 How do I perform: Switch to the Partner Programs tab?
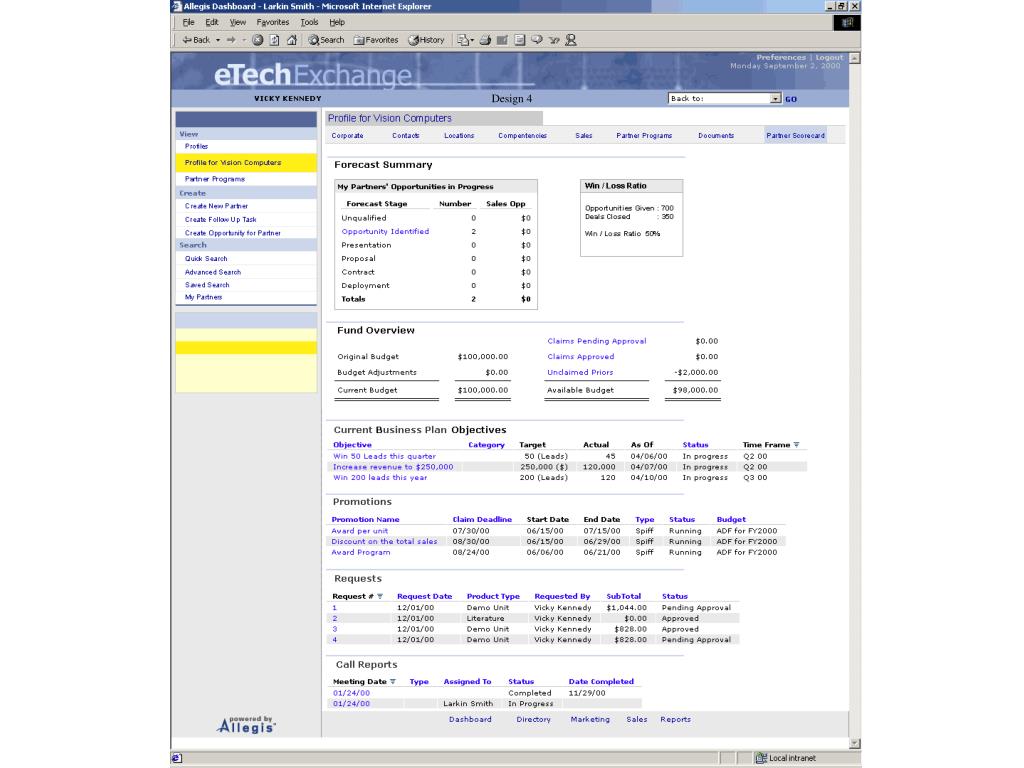pyautogui.click(x=644, y=136)
